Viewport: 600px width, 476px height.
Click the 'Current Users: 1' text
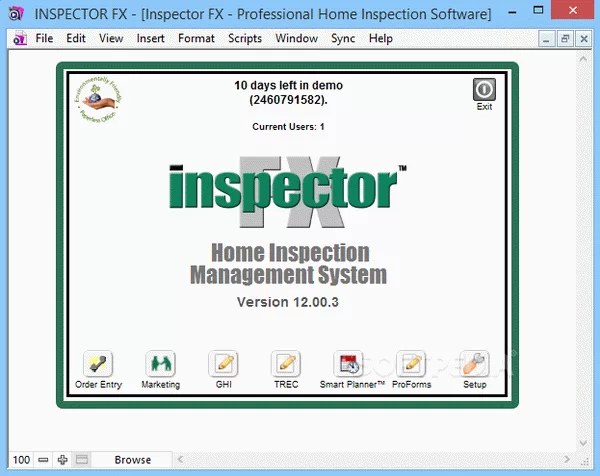[288, 127]
